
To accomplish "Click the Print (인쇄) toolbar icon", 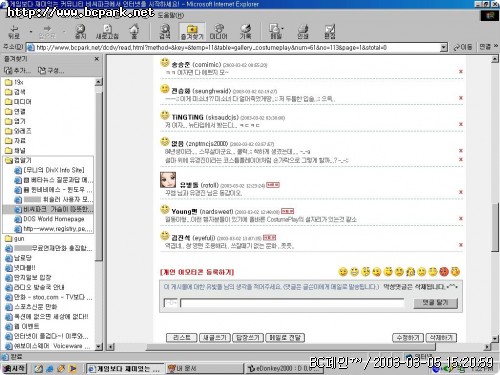I will coord(303,32).
